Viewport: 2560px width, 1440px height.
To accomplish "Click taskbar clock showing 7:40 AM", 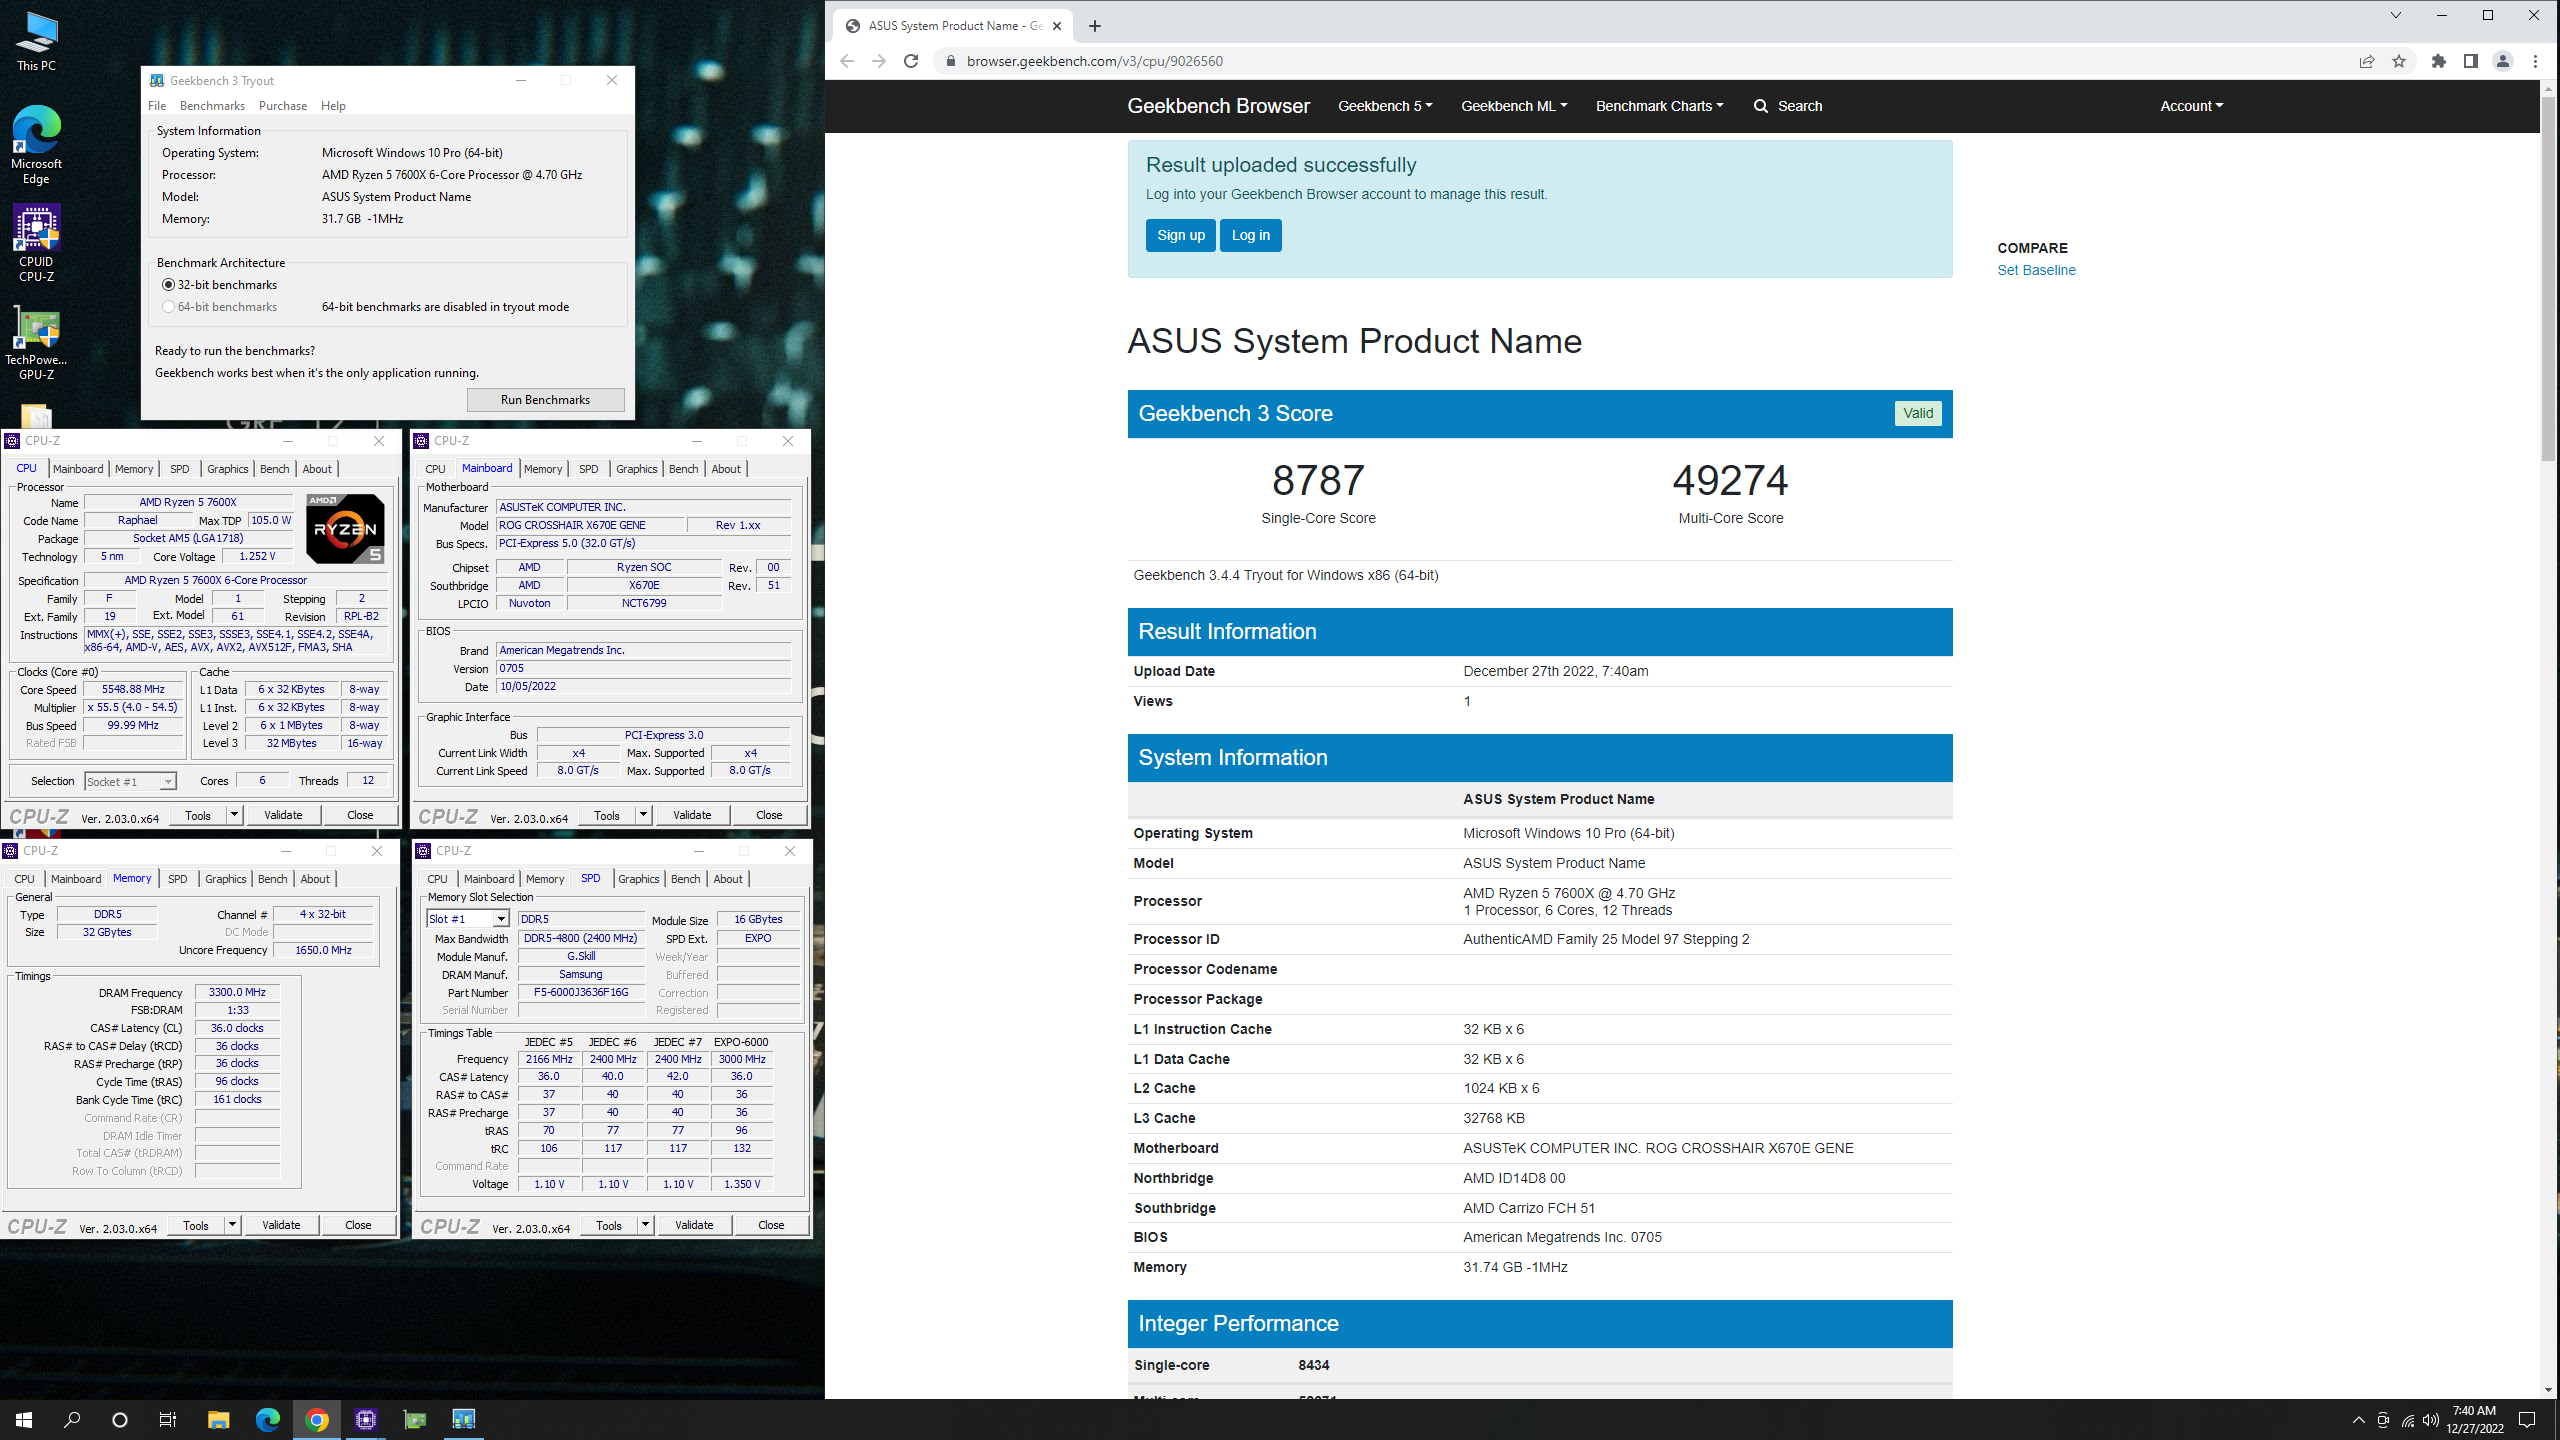I will click(2475, 1420).
